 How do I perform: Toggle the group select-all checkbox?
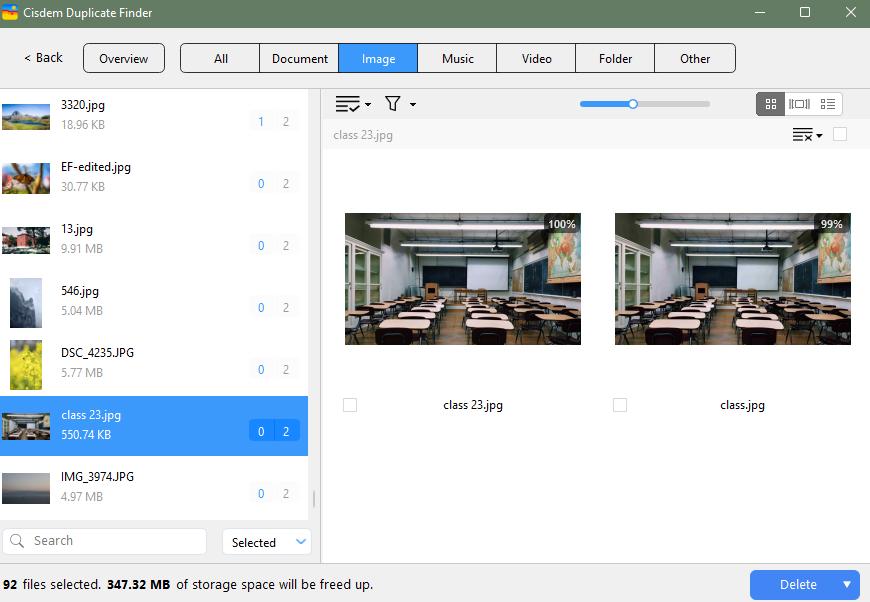tap(840, 134)
